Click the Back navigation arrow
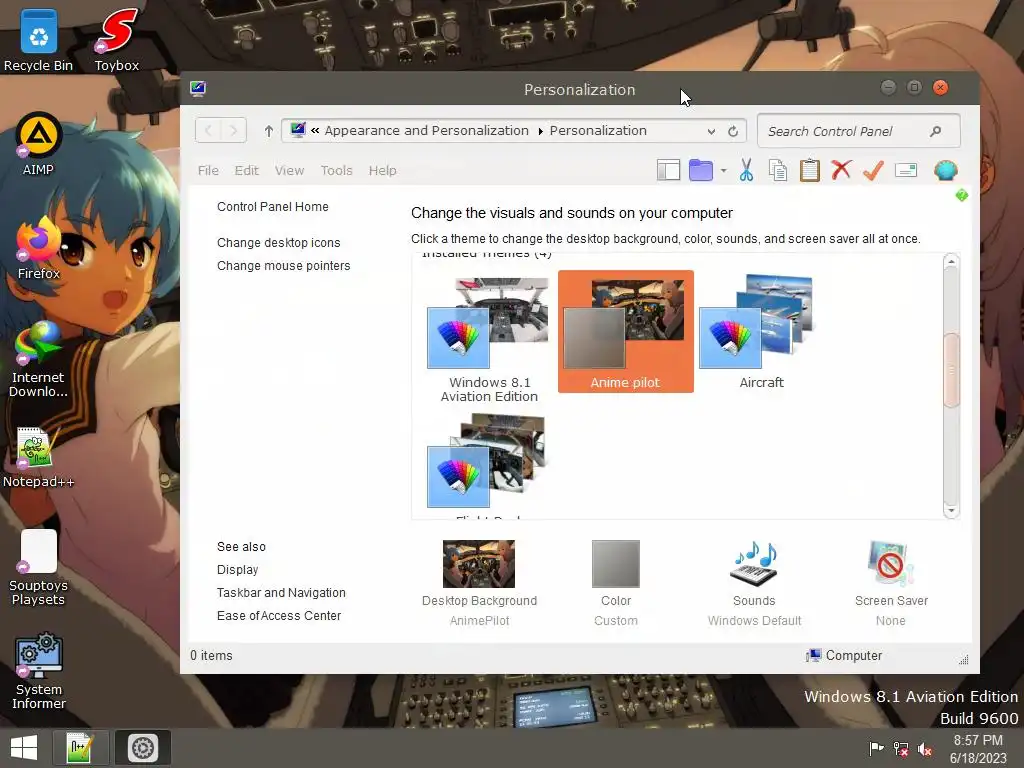Image resolution: width=1024 pixels, height=768 pixels. 208,131
